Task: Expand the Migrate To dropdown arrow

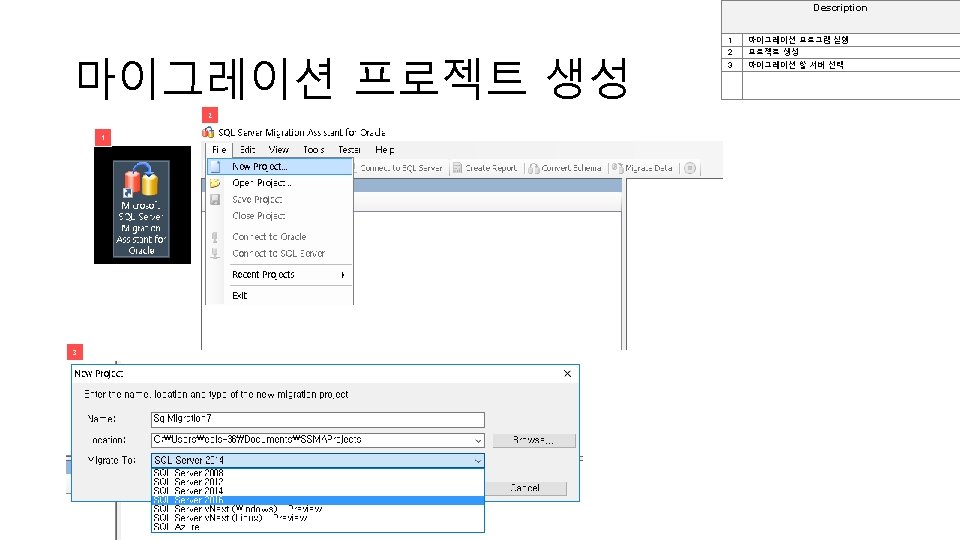Action: coord(478,460)
